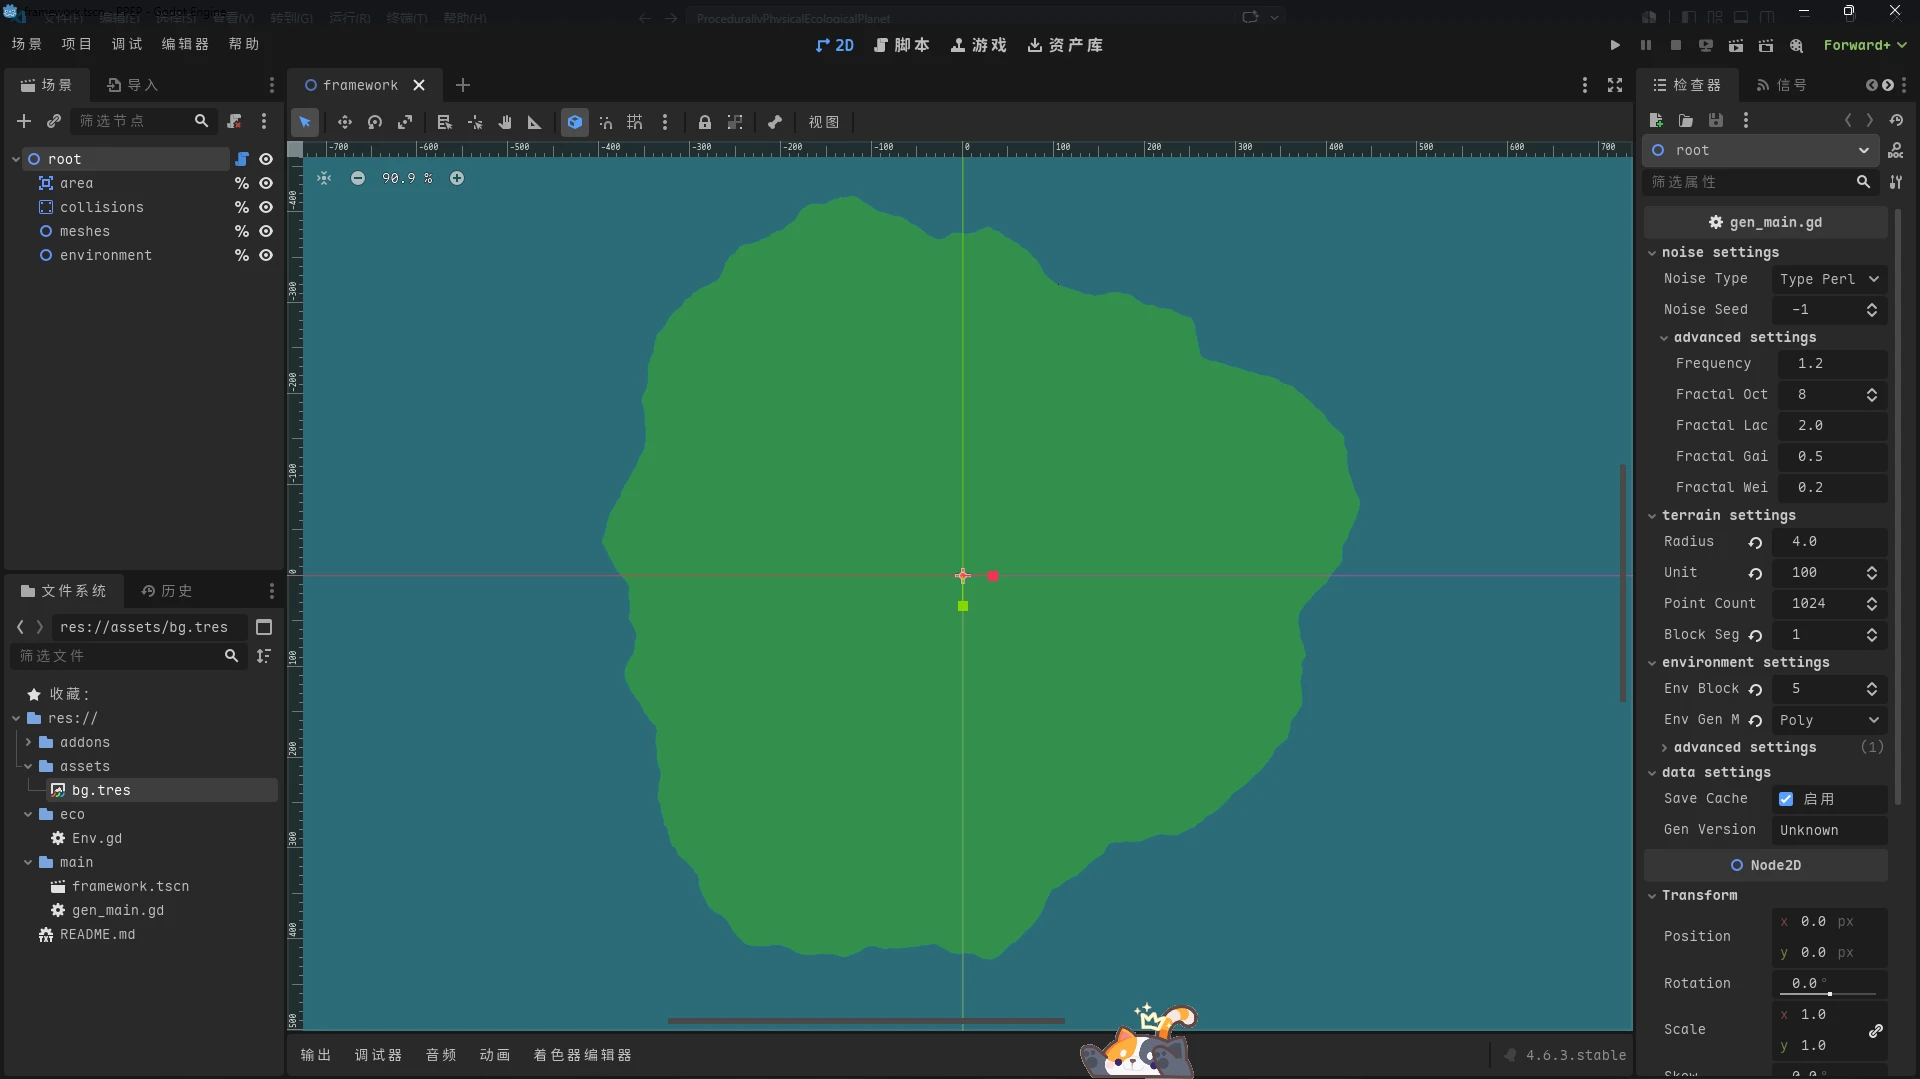Viewport: 1920px width, 1079px height.
Task: Expand the addons folder in FileSystem
Action: 28,742
